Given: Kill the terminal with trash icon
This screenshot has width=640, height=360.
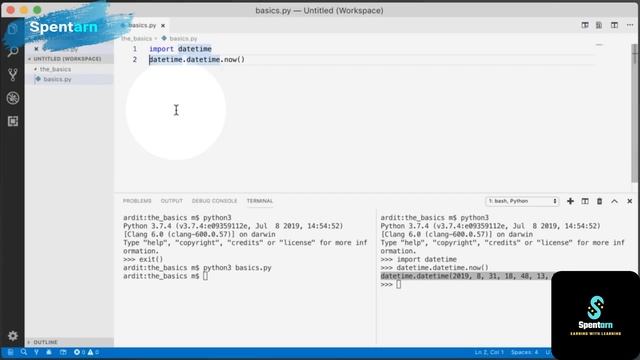Looking at the screenshot, I should coord(600,201).
